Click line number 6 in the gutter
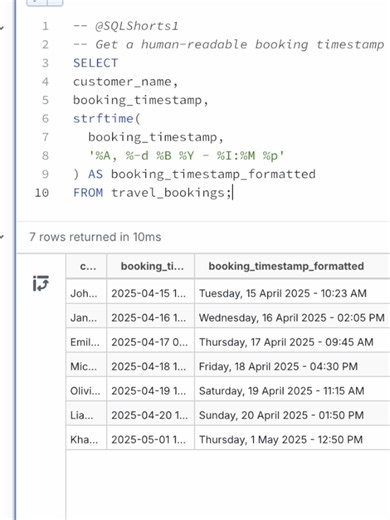 coord(45,118)
